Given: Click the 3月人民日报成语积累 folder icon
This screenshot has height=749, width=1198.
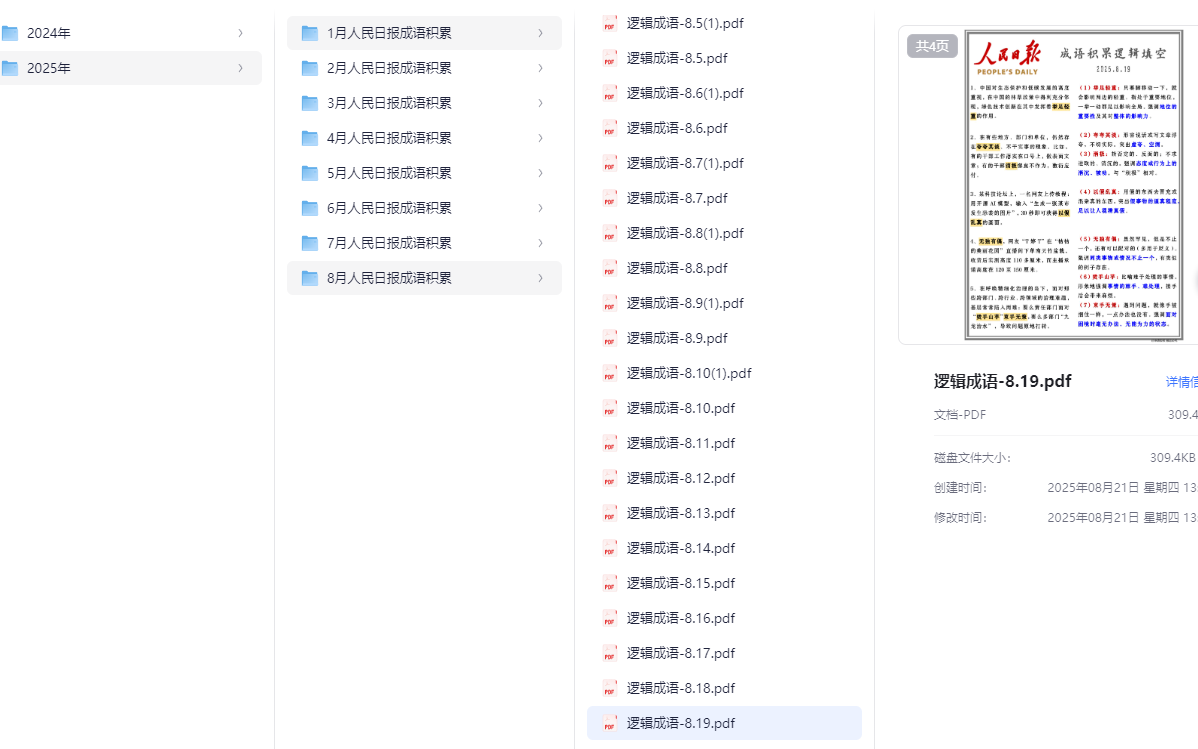Looking at the screenshot, I should [x=309, y=103].
